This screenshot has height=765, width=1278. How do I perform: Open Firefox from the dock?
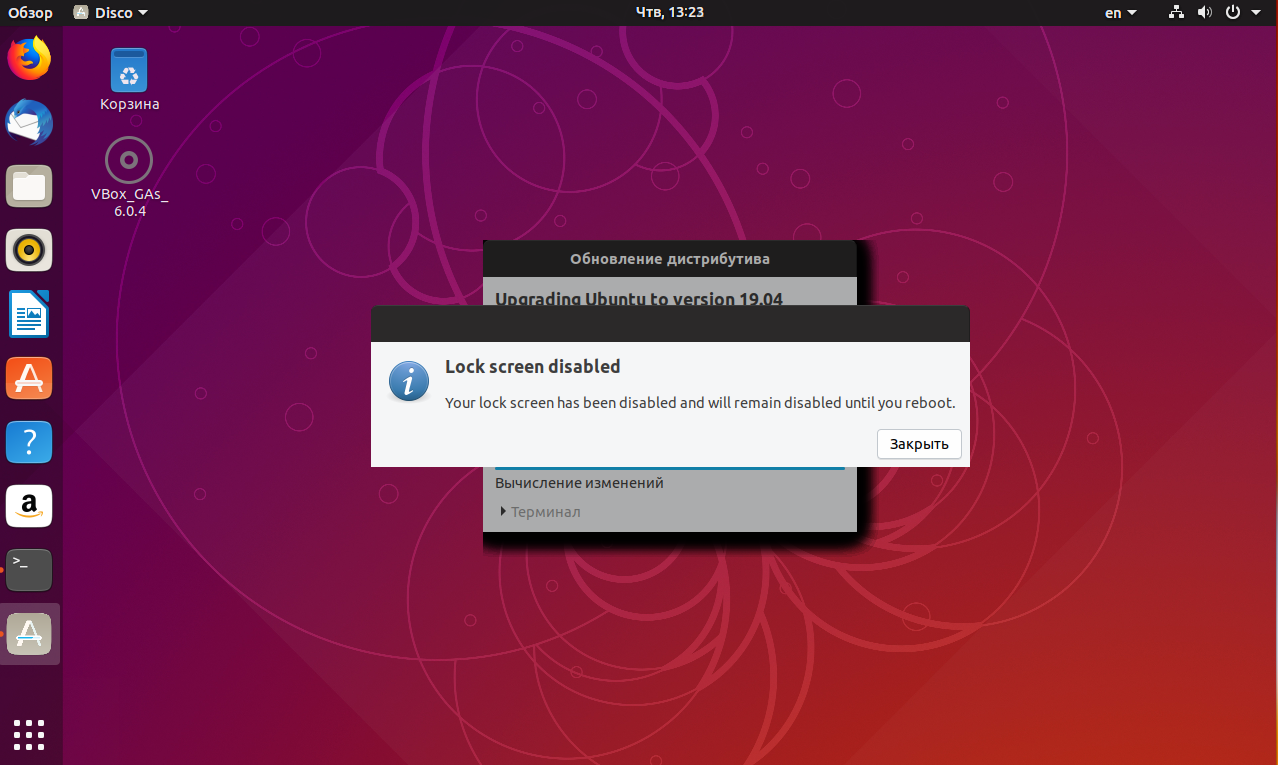tap(29, 59)
